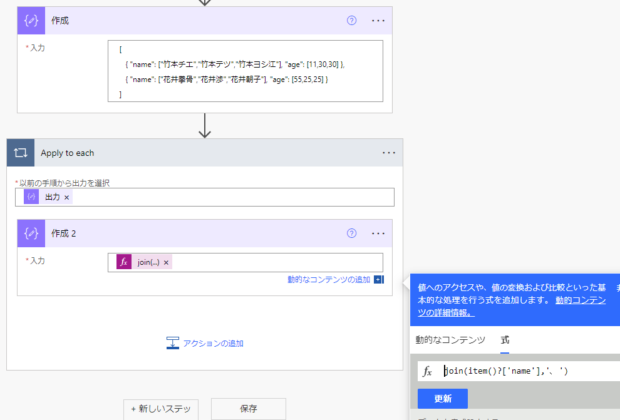The width and height of the screenshot is (620, 420).
Task: Remove the join(...) expression token
Action: point(166,263)
